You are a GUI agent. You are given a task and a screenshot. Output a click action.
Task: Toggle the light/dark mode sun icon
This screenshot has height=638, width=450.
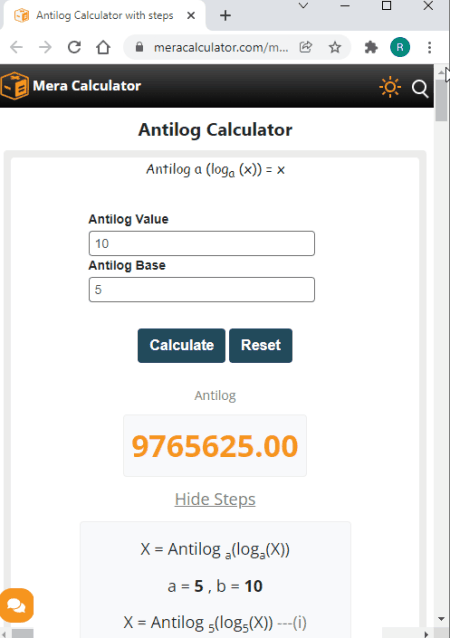pos(389,87)
